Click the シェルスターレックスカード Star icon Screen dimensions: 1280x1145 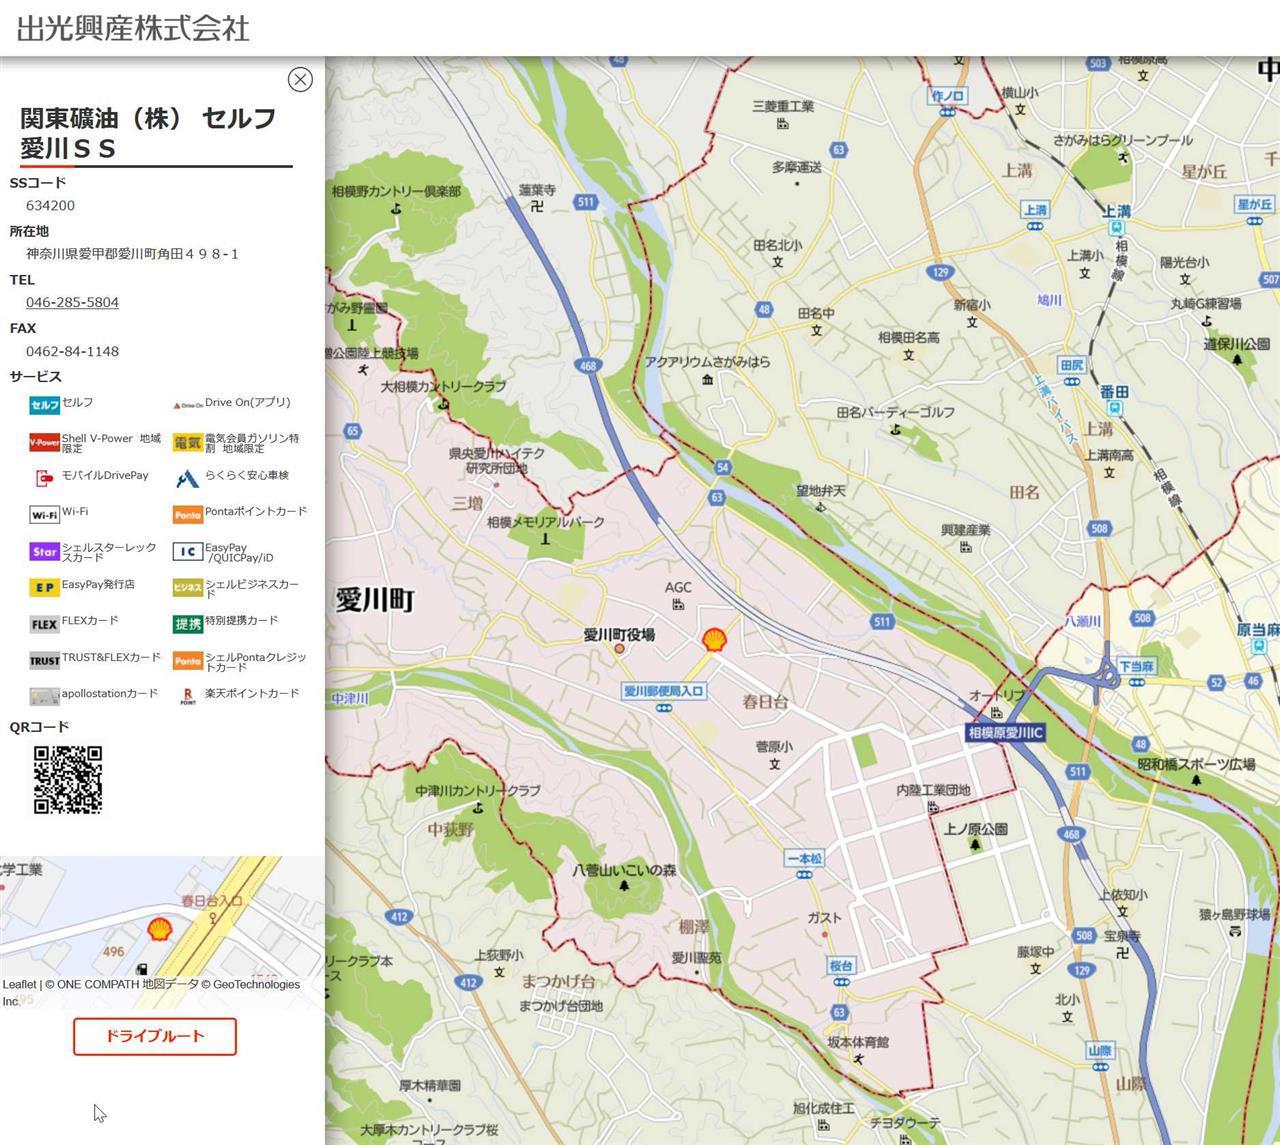pos(44,551)
